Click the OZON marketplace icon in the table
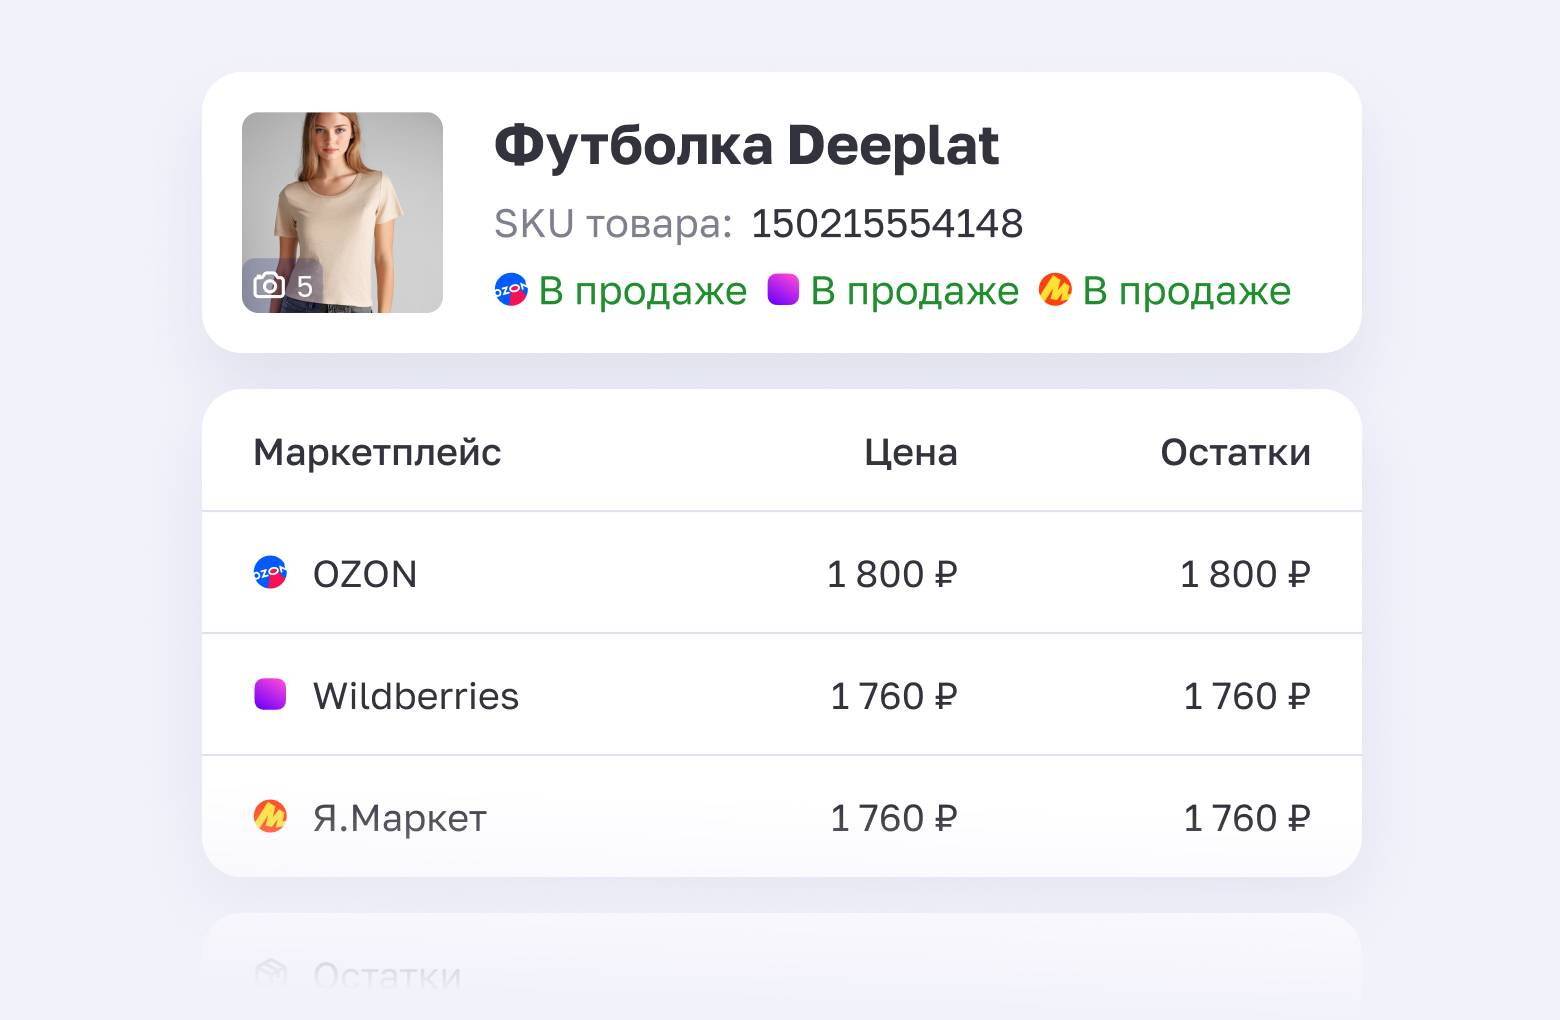 coord(270,573)
